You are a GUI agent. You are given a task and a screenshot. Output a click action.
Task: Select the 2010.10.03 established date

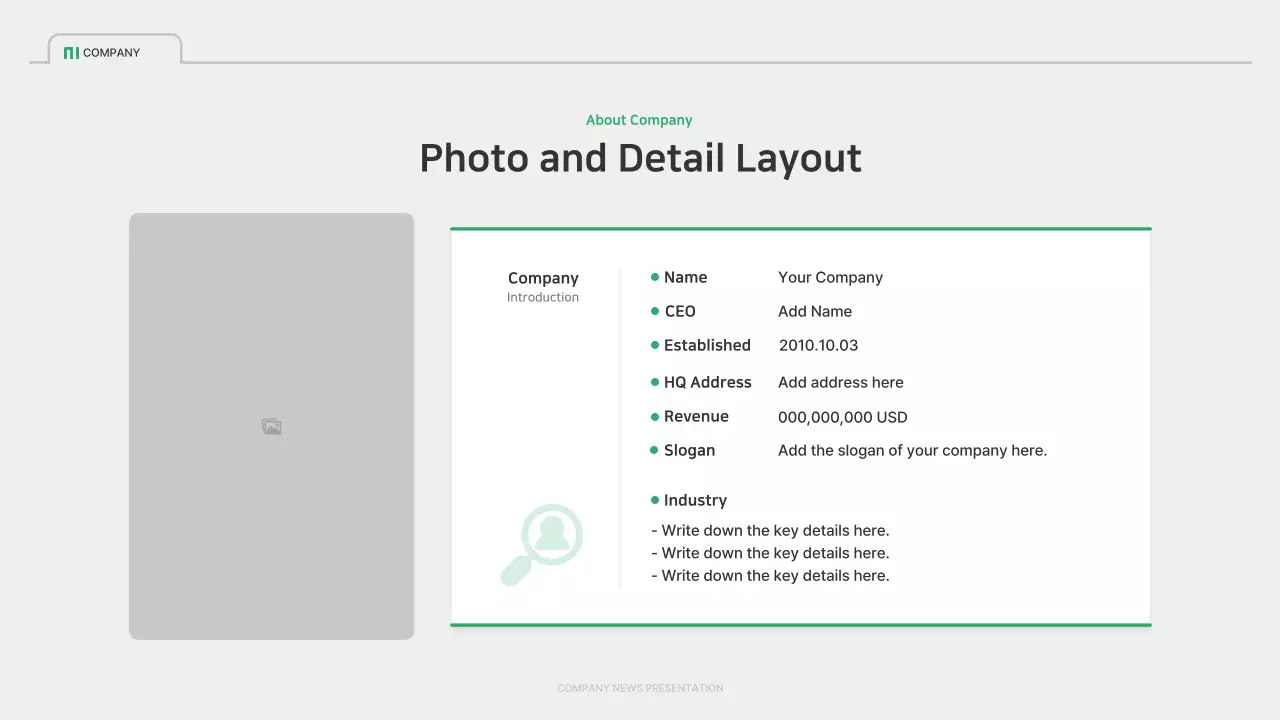[819, 345]
